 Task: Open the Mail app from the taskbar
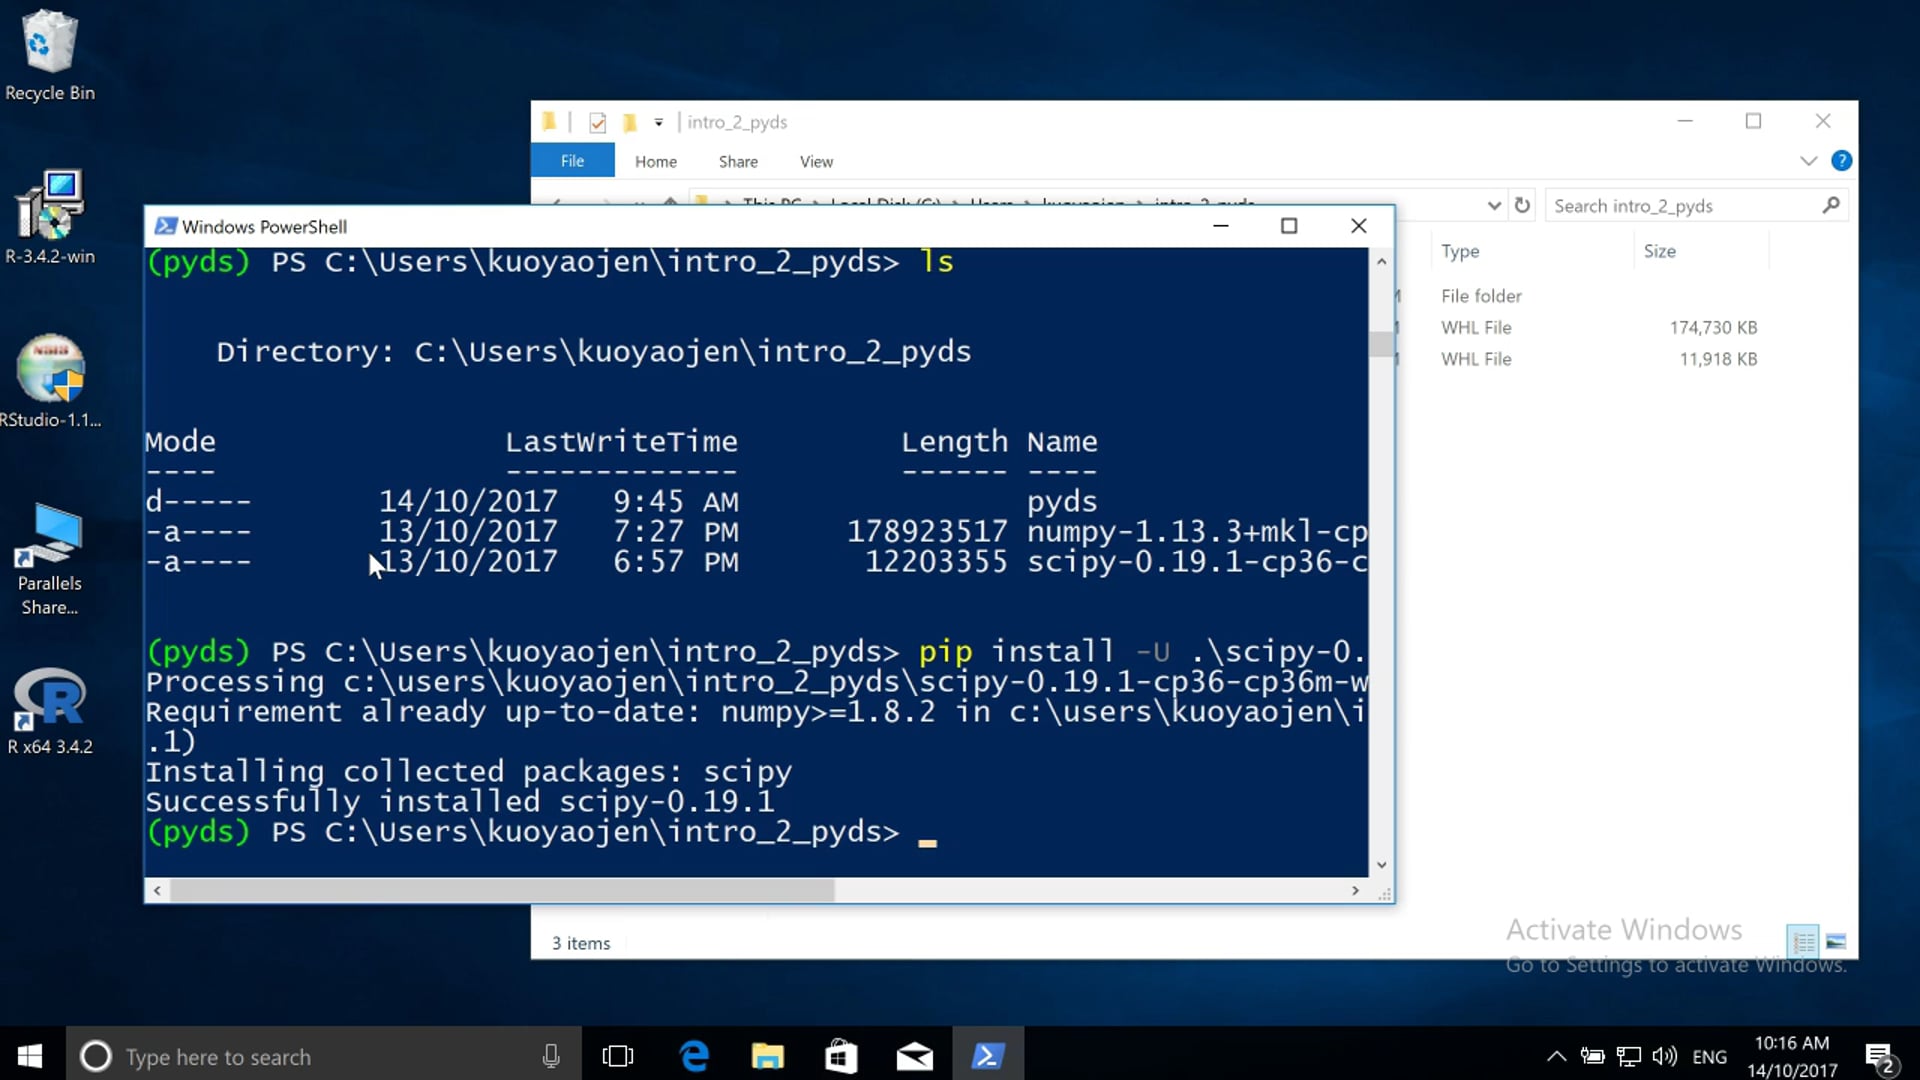(x=914, y=1056)
